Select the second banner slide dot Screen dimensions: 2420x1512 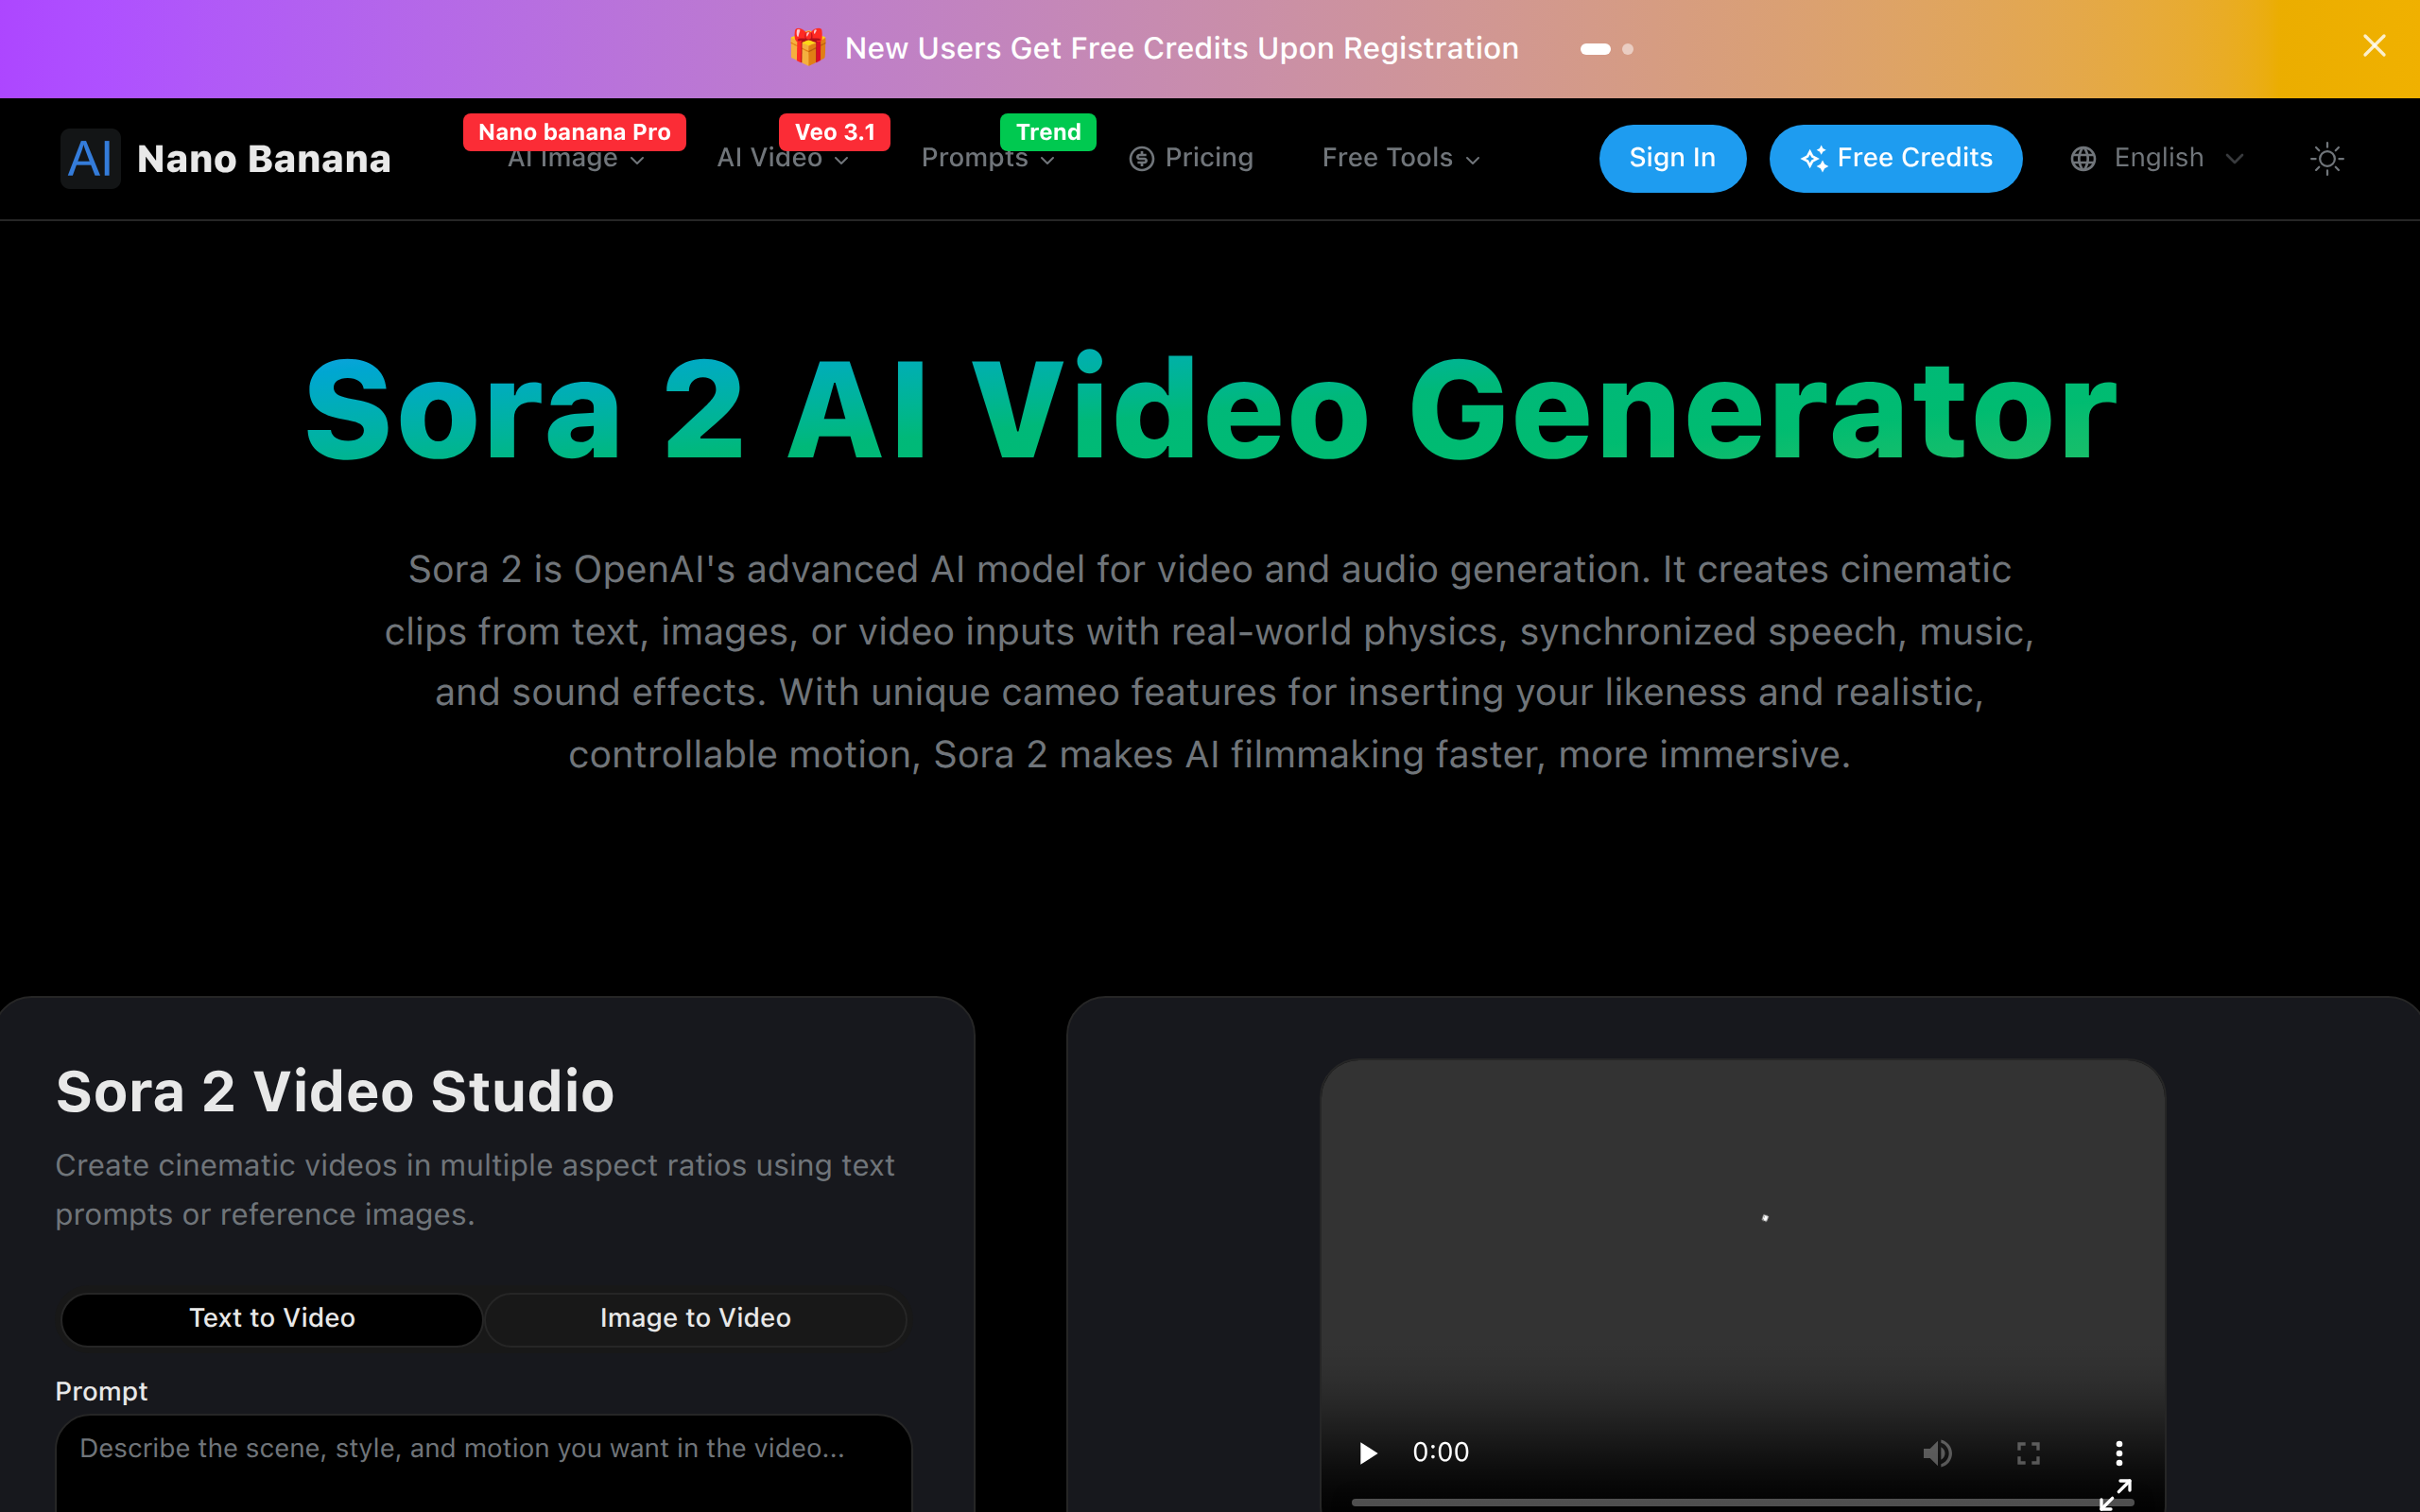click(1628, 49)
